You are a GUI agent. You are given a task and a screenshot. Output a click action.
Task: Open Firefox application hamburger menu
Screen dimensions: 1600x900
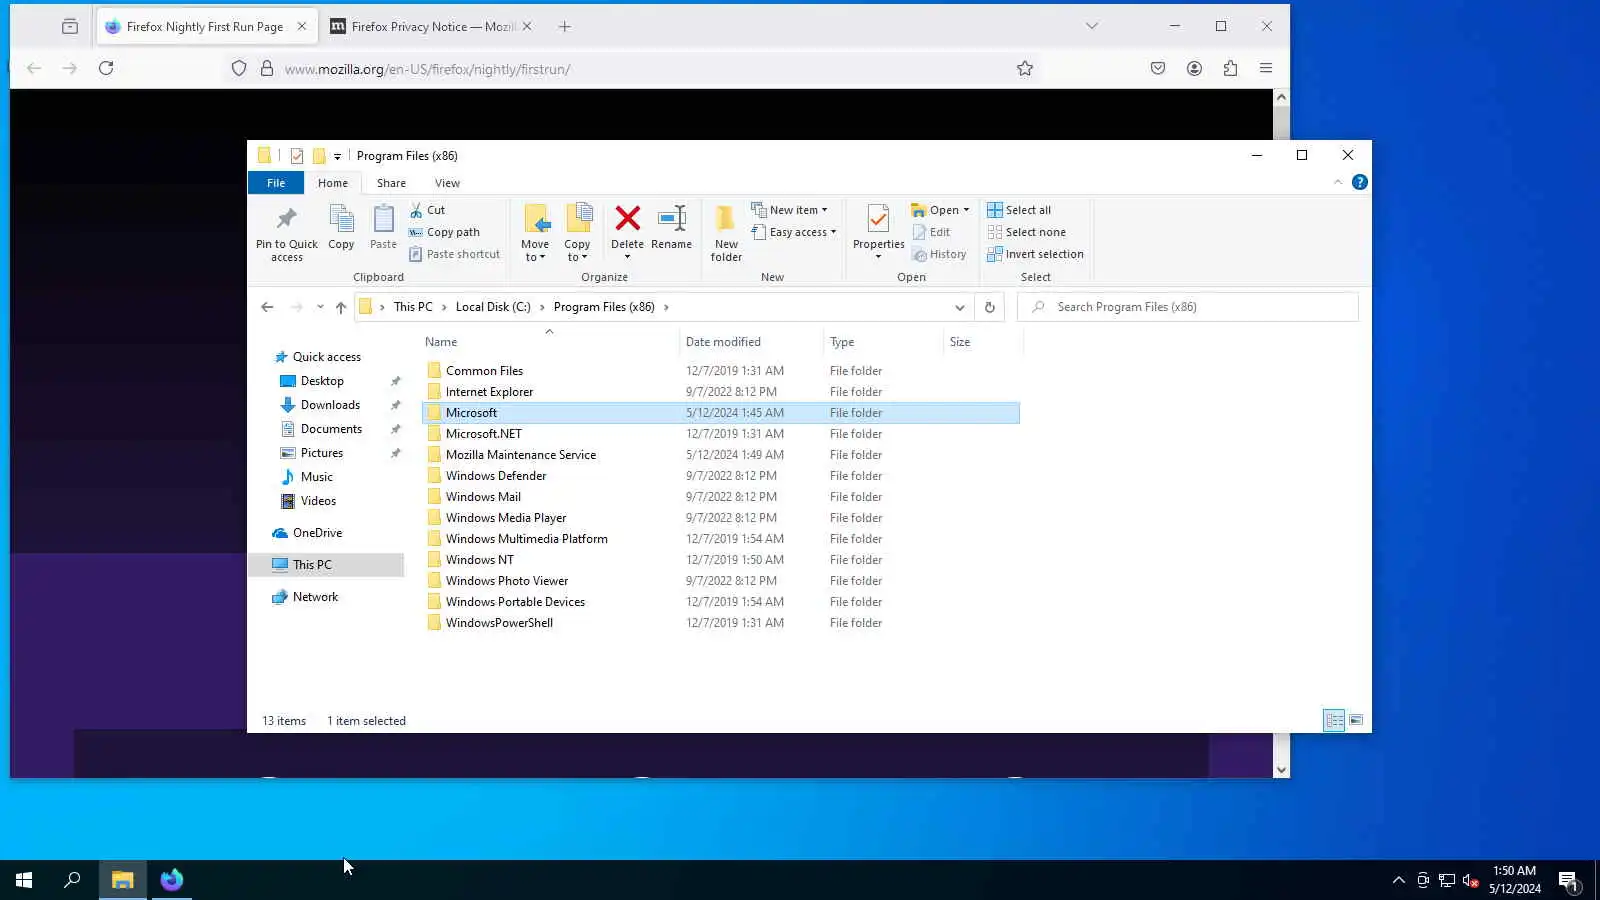(x=1266, y=68)
